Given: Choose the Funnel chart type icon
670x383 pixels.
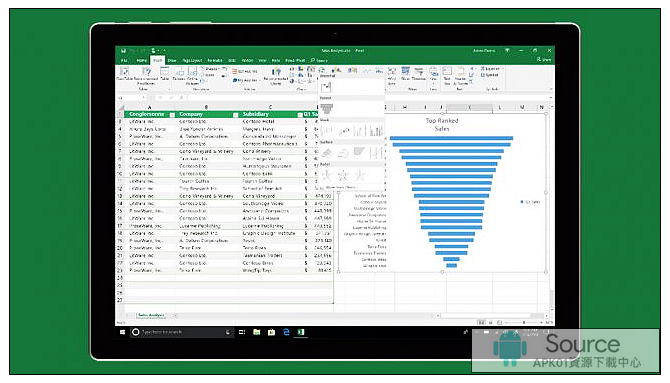Looking at the screenshot, I should point(326,109).
